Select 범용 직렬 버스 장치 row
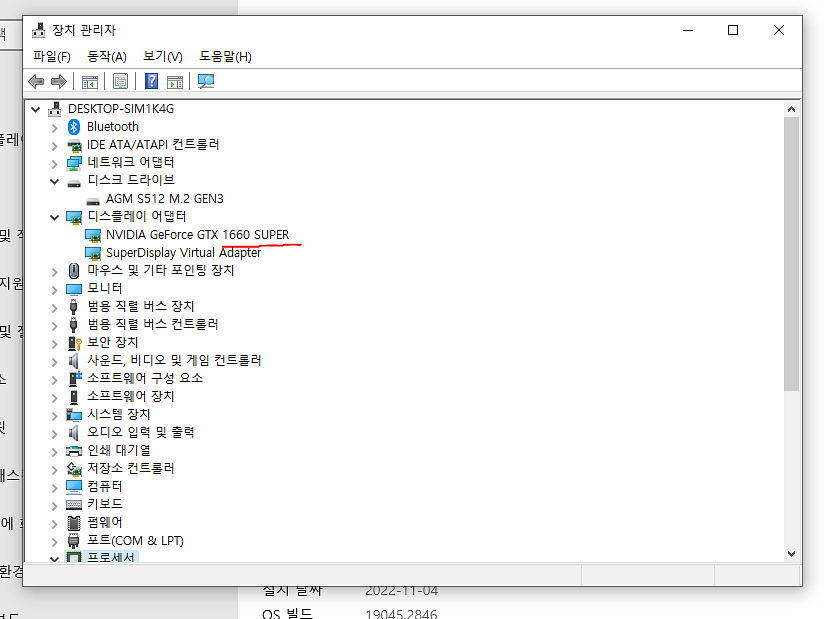829x619 pixels. point(141,307)
